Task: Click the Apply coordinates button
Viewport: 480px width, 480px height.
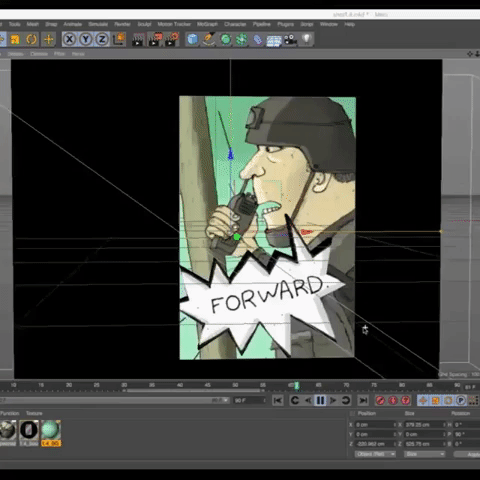Action: 468,454
